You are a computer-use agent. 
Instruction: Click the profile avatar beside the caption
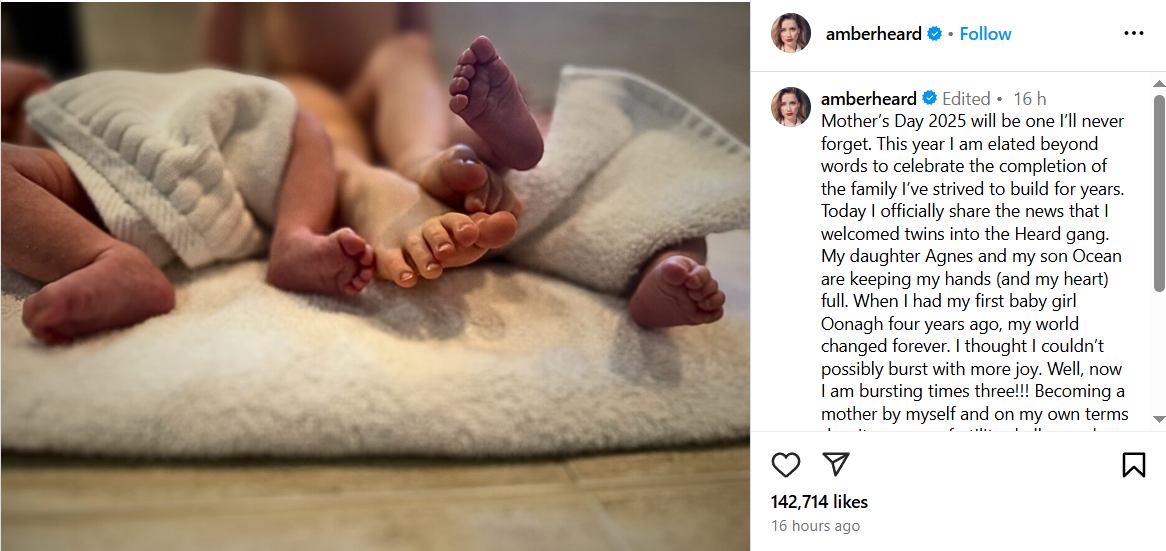pyautogui.click(x=790, y=106)
